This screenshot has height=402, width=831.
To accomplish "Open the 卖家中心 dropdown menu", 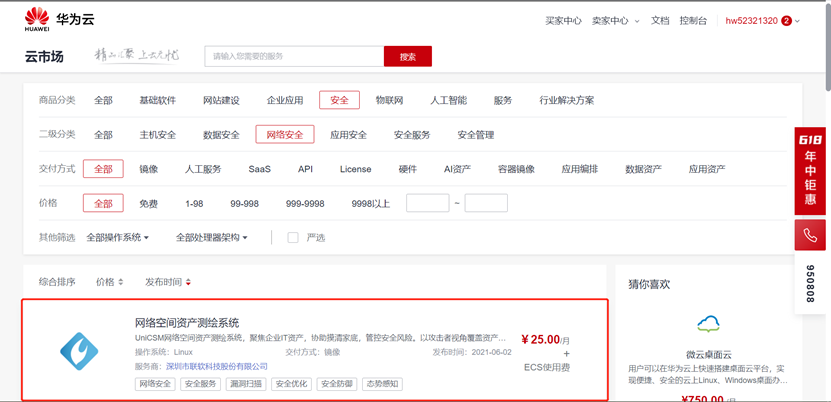I will tap(615, 21).
